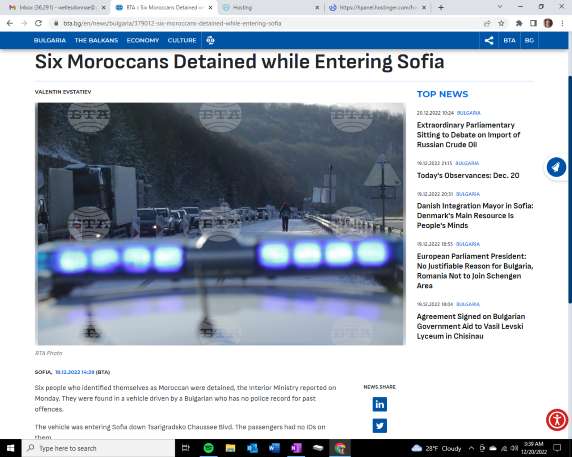572x457 pixels.
Task: Open Spotify from the taskbar
Action: tap(208, 448)
